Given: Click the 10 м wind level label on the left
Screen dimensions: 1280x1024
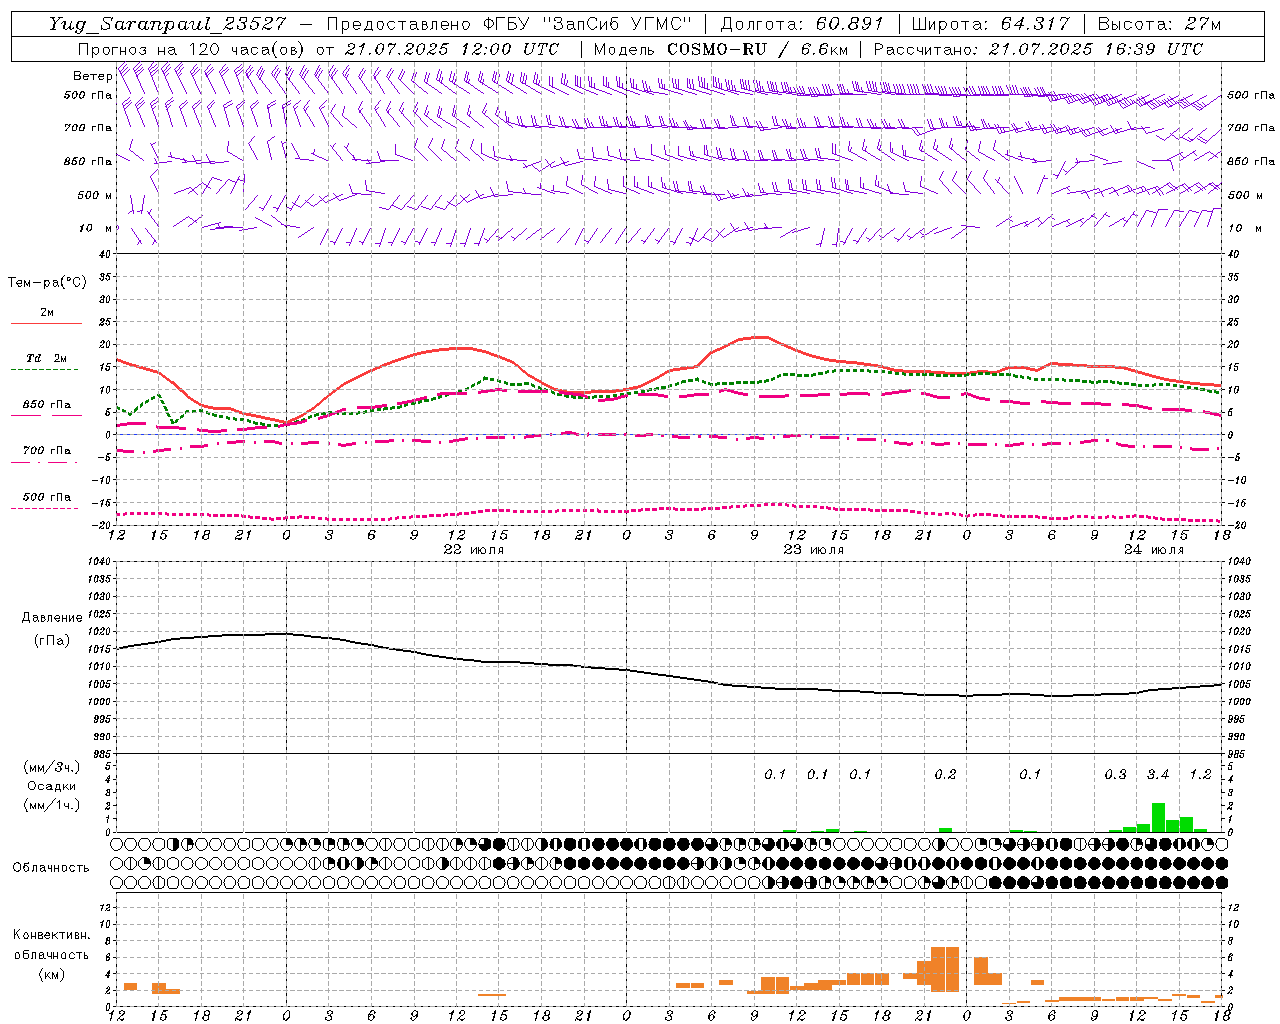Looking at the screenshot, I should pos(96,229).
